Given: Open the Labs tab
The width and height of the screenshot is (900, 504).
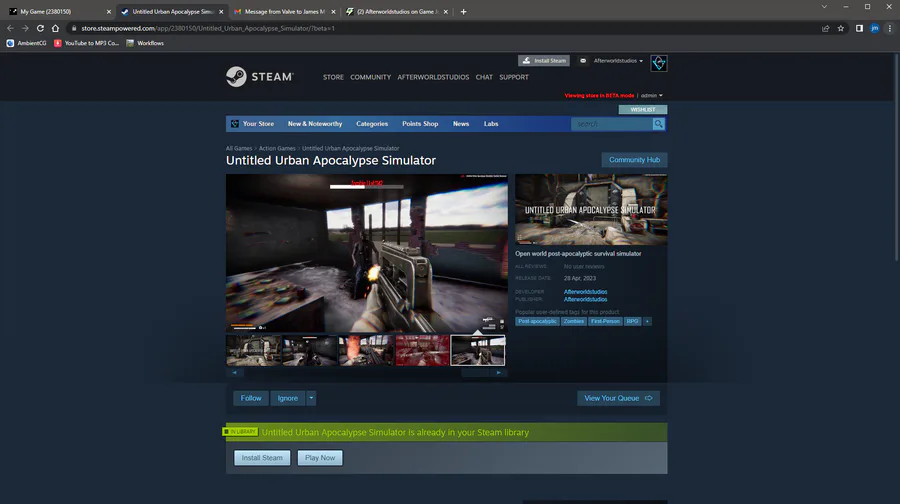Looking at the screenshot, I should point(491,124).
